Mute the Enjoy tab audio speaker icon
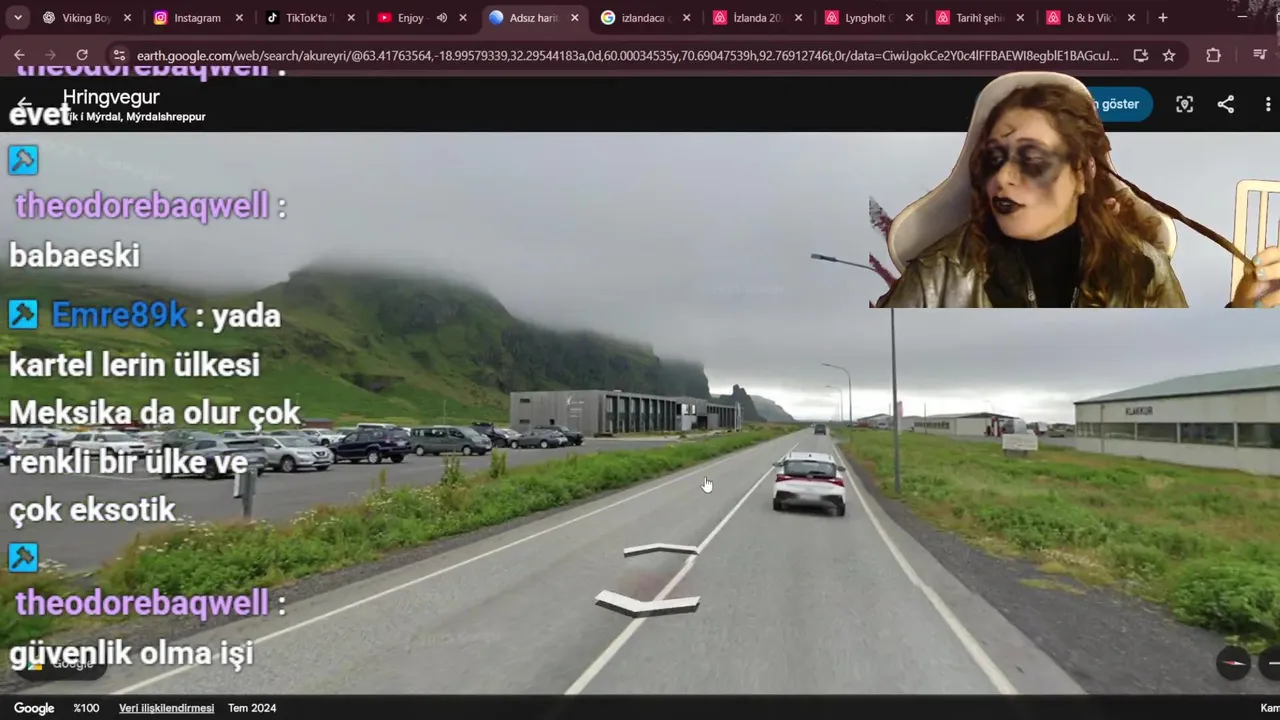Viewport: 1280px width, 720px height. (x=442, y=18)
